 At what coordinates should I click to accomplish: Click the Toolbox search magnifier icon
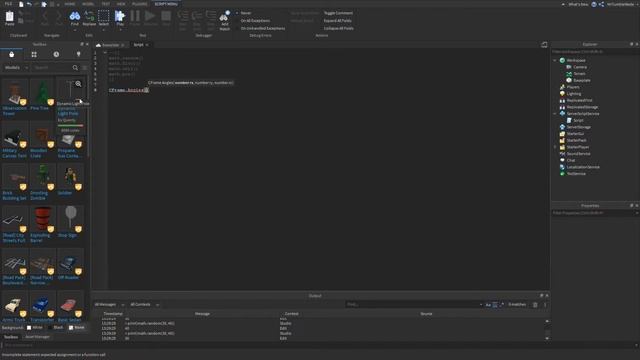(x=75, y=68)
